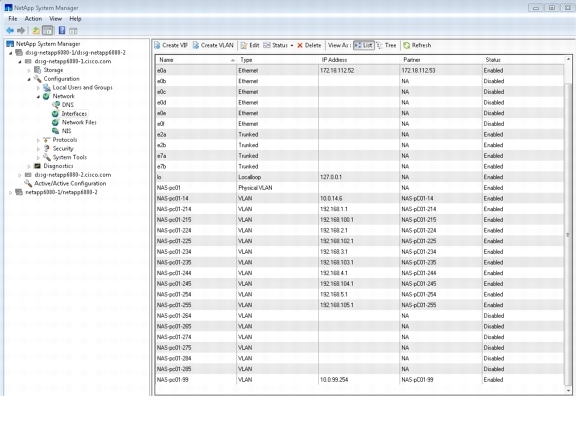Image resolution: width=576 pixels, height=431 pixels.
Task: Sort by the IP Address column header
Action: tap(359, 60)
